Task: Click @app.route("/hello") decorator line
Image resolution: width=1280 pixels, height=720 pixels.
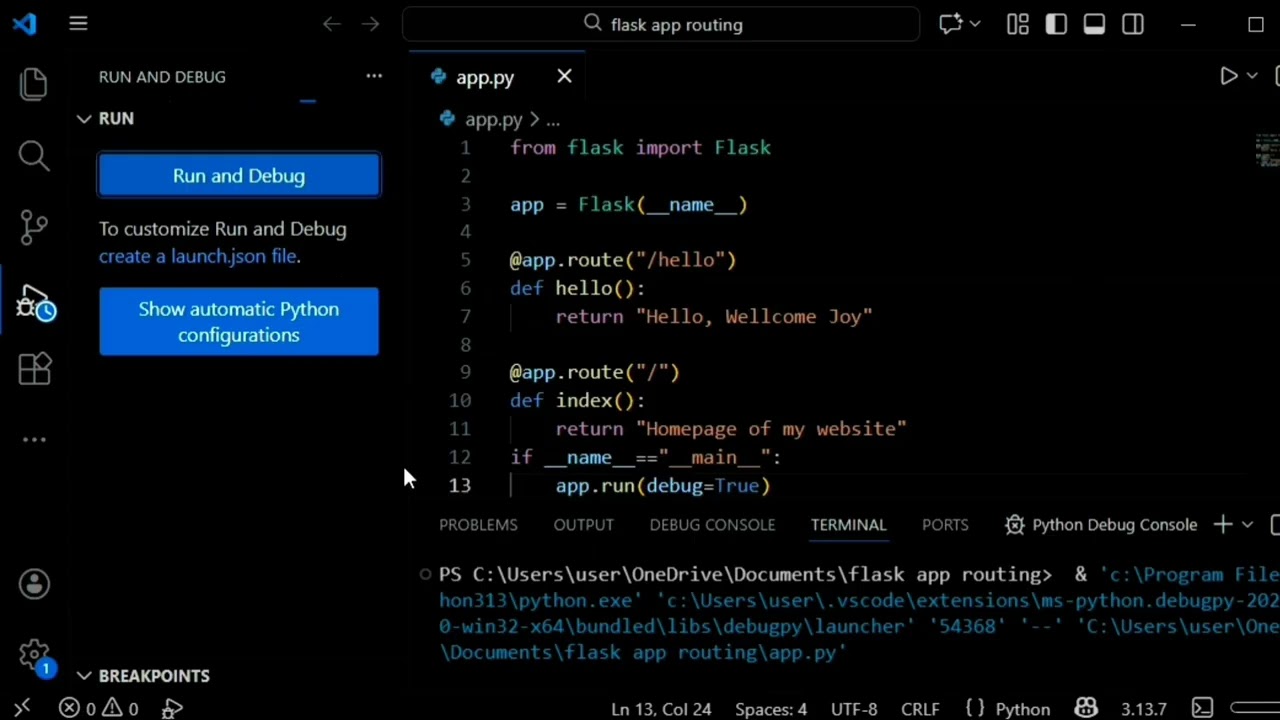Action: click(x=623, y=260)
